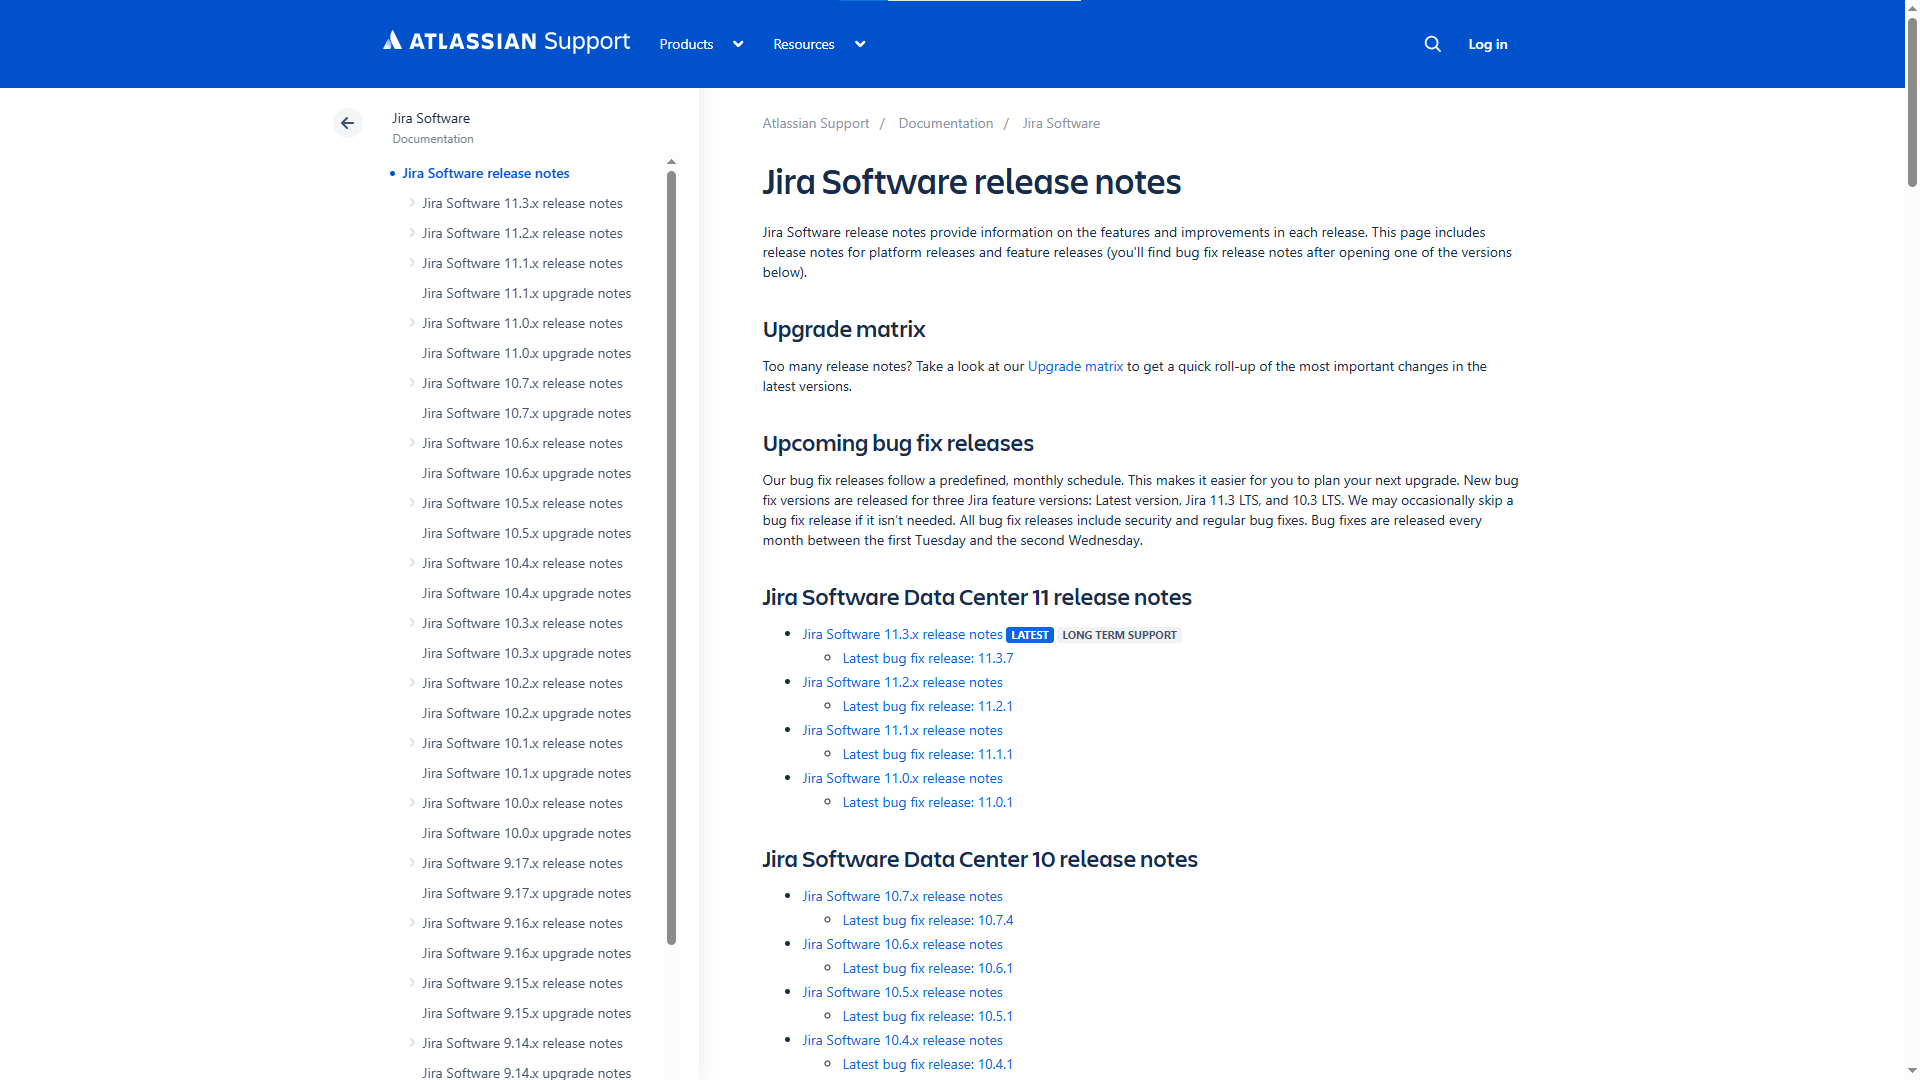1920x1080 pixels.
Task: Open Jira Software 10.4.x upgrade notes in sidebar
Action: click(526, 593)
